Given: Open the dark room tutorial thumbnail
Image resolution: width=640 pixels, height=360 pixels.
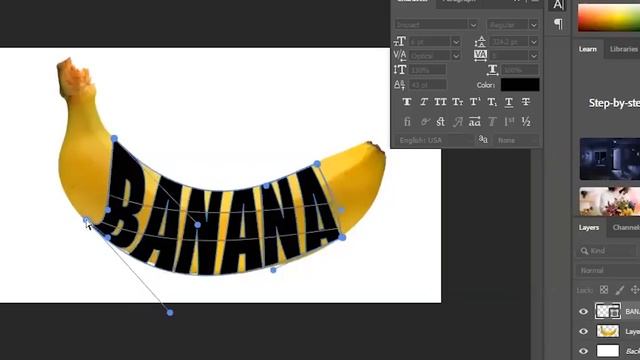Looking at the screenshot, I should [x=610, y=159].
